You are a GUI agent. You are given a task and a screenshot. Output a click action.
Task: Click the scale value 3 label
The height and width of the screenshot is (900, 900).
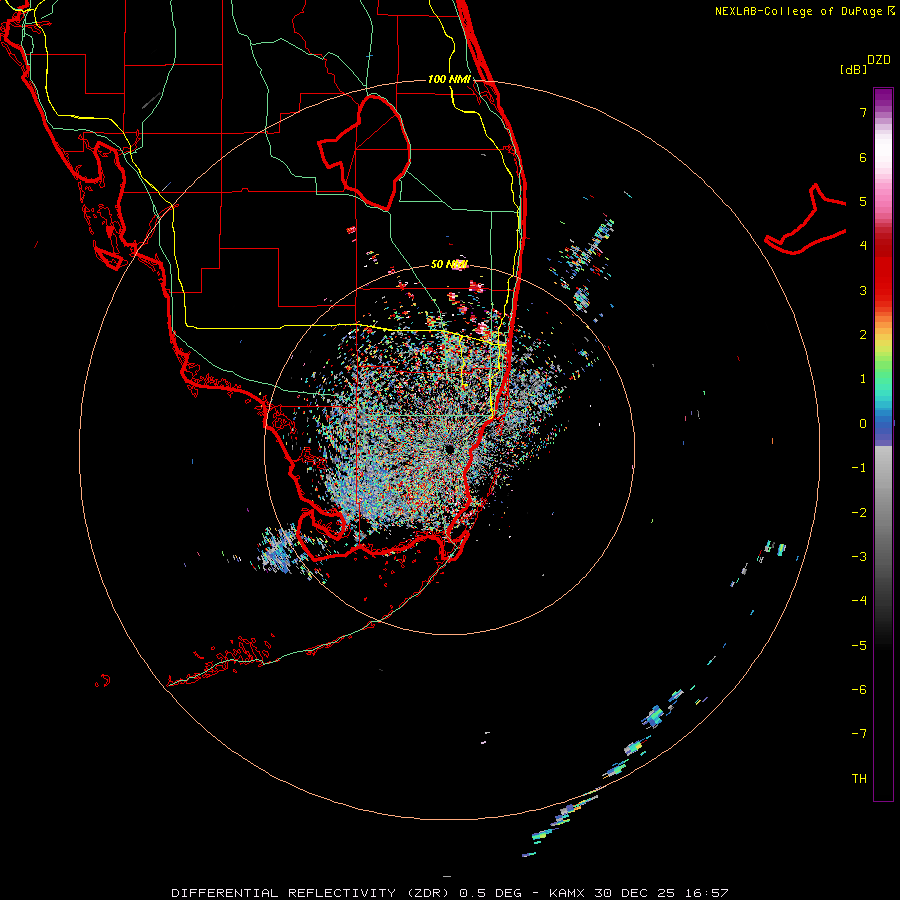tap(863, 290)
